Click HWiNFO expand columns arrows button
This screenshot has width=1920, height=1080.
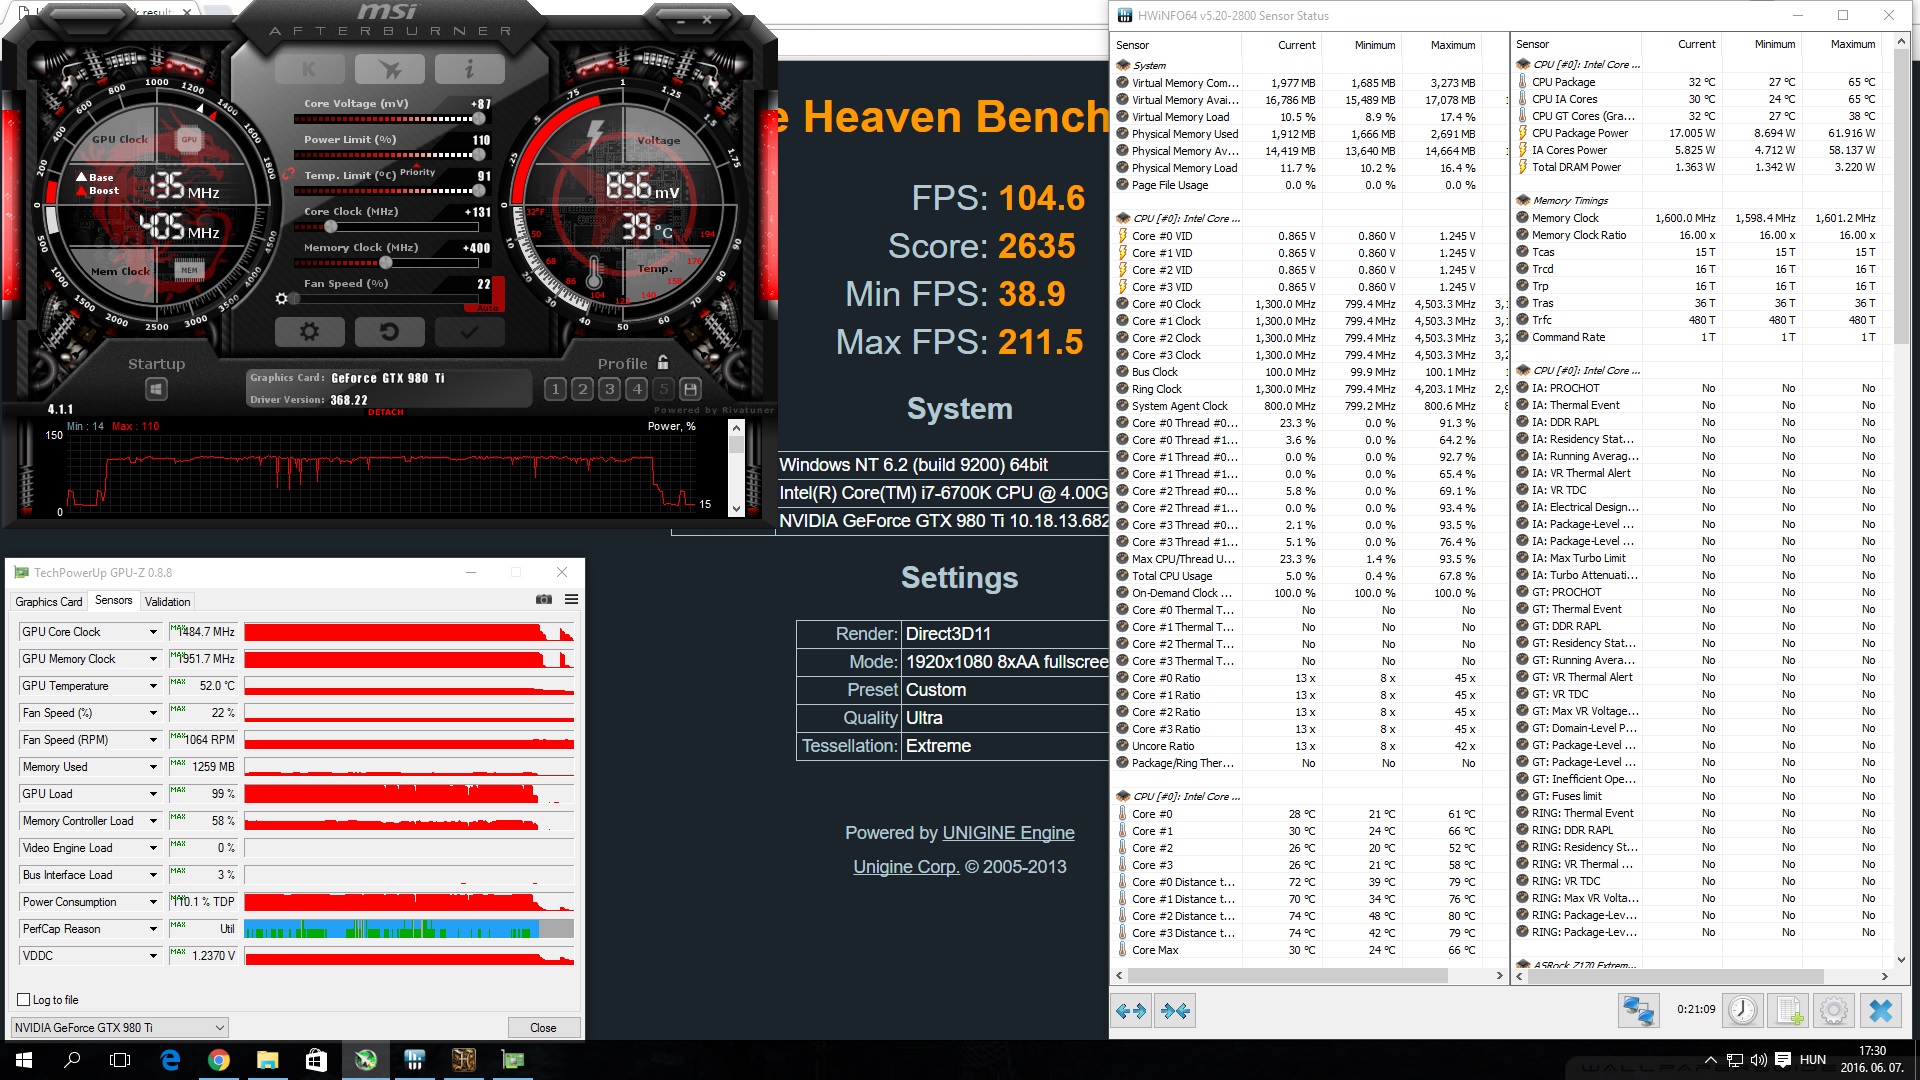[1131, 1011]
